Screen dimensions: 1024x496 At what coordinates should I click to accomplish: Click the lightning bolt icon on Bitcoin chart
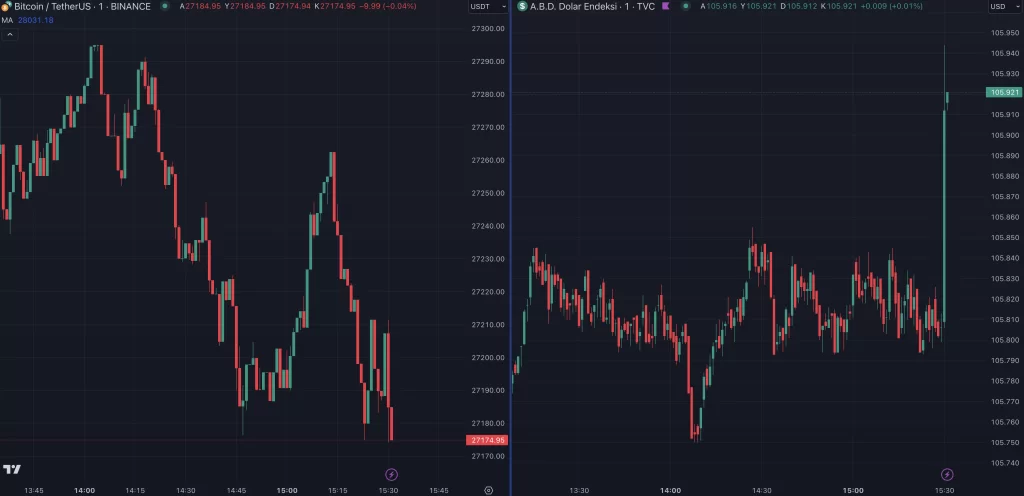pos(392,474)
